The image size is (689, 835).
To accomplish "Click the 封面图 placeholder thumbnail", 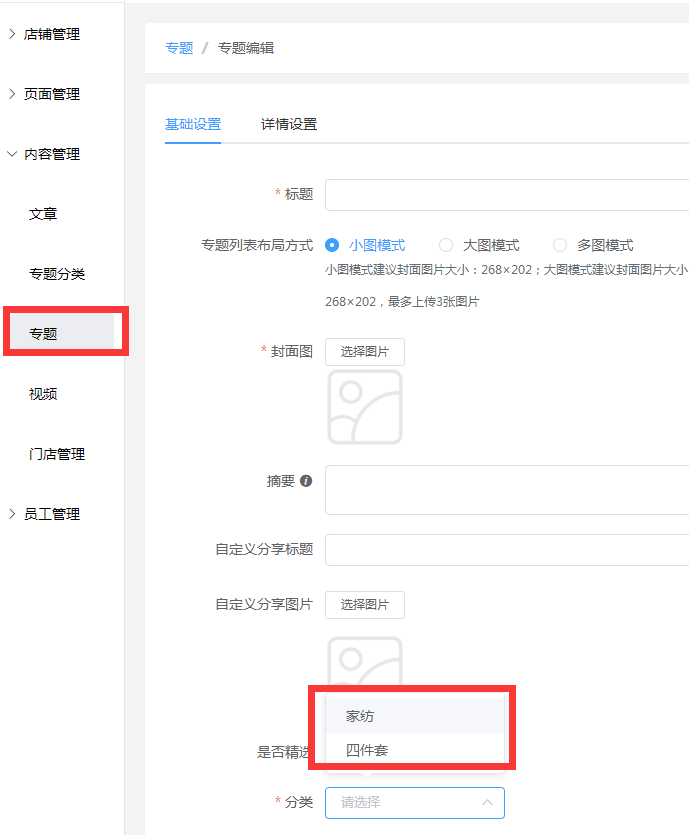I will [x=365, y=407].
